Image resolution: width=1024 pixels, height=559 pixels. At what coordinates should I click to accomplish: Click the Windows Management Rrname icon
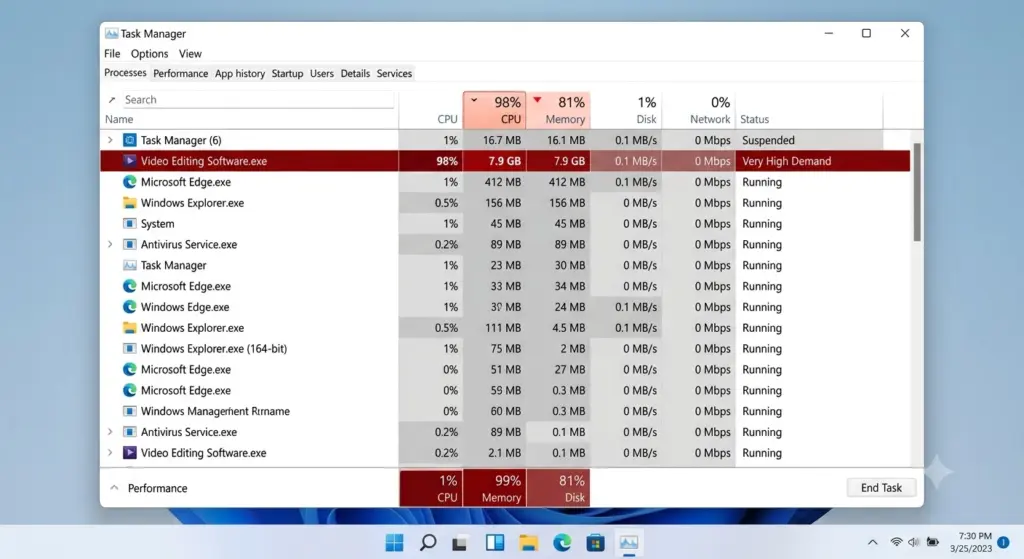pos(129,411)
